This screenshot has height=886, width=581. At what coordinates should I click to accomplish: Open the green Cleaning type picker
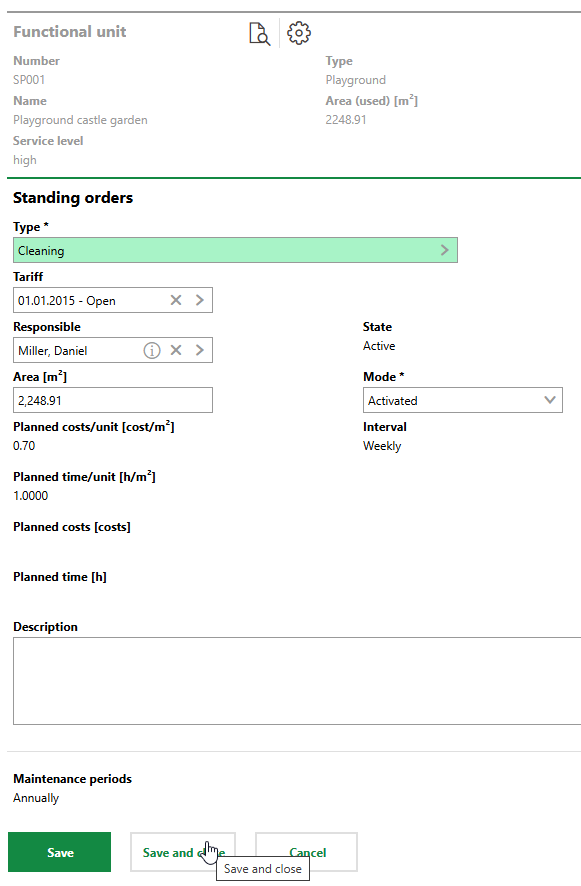(235, 249)
